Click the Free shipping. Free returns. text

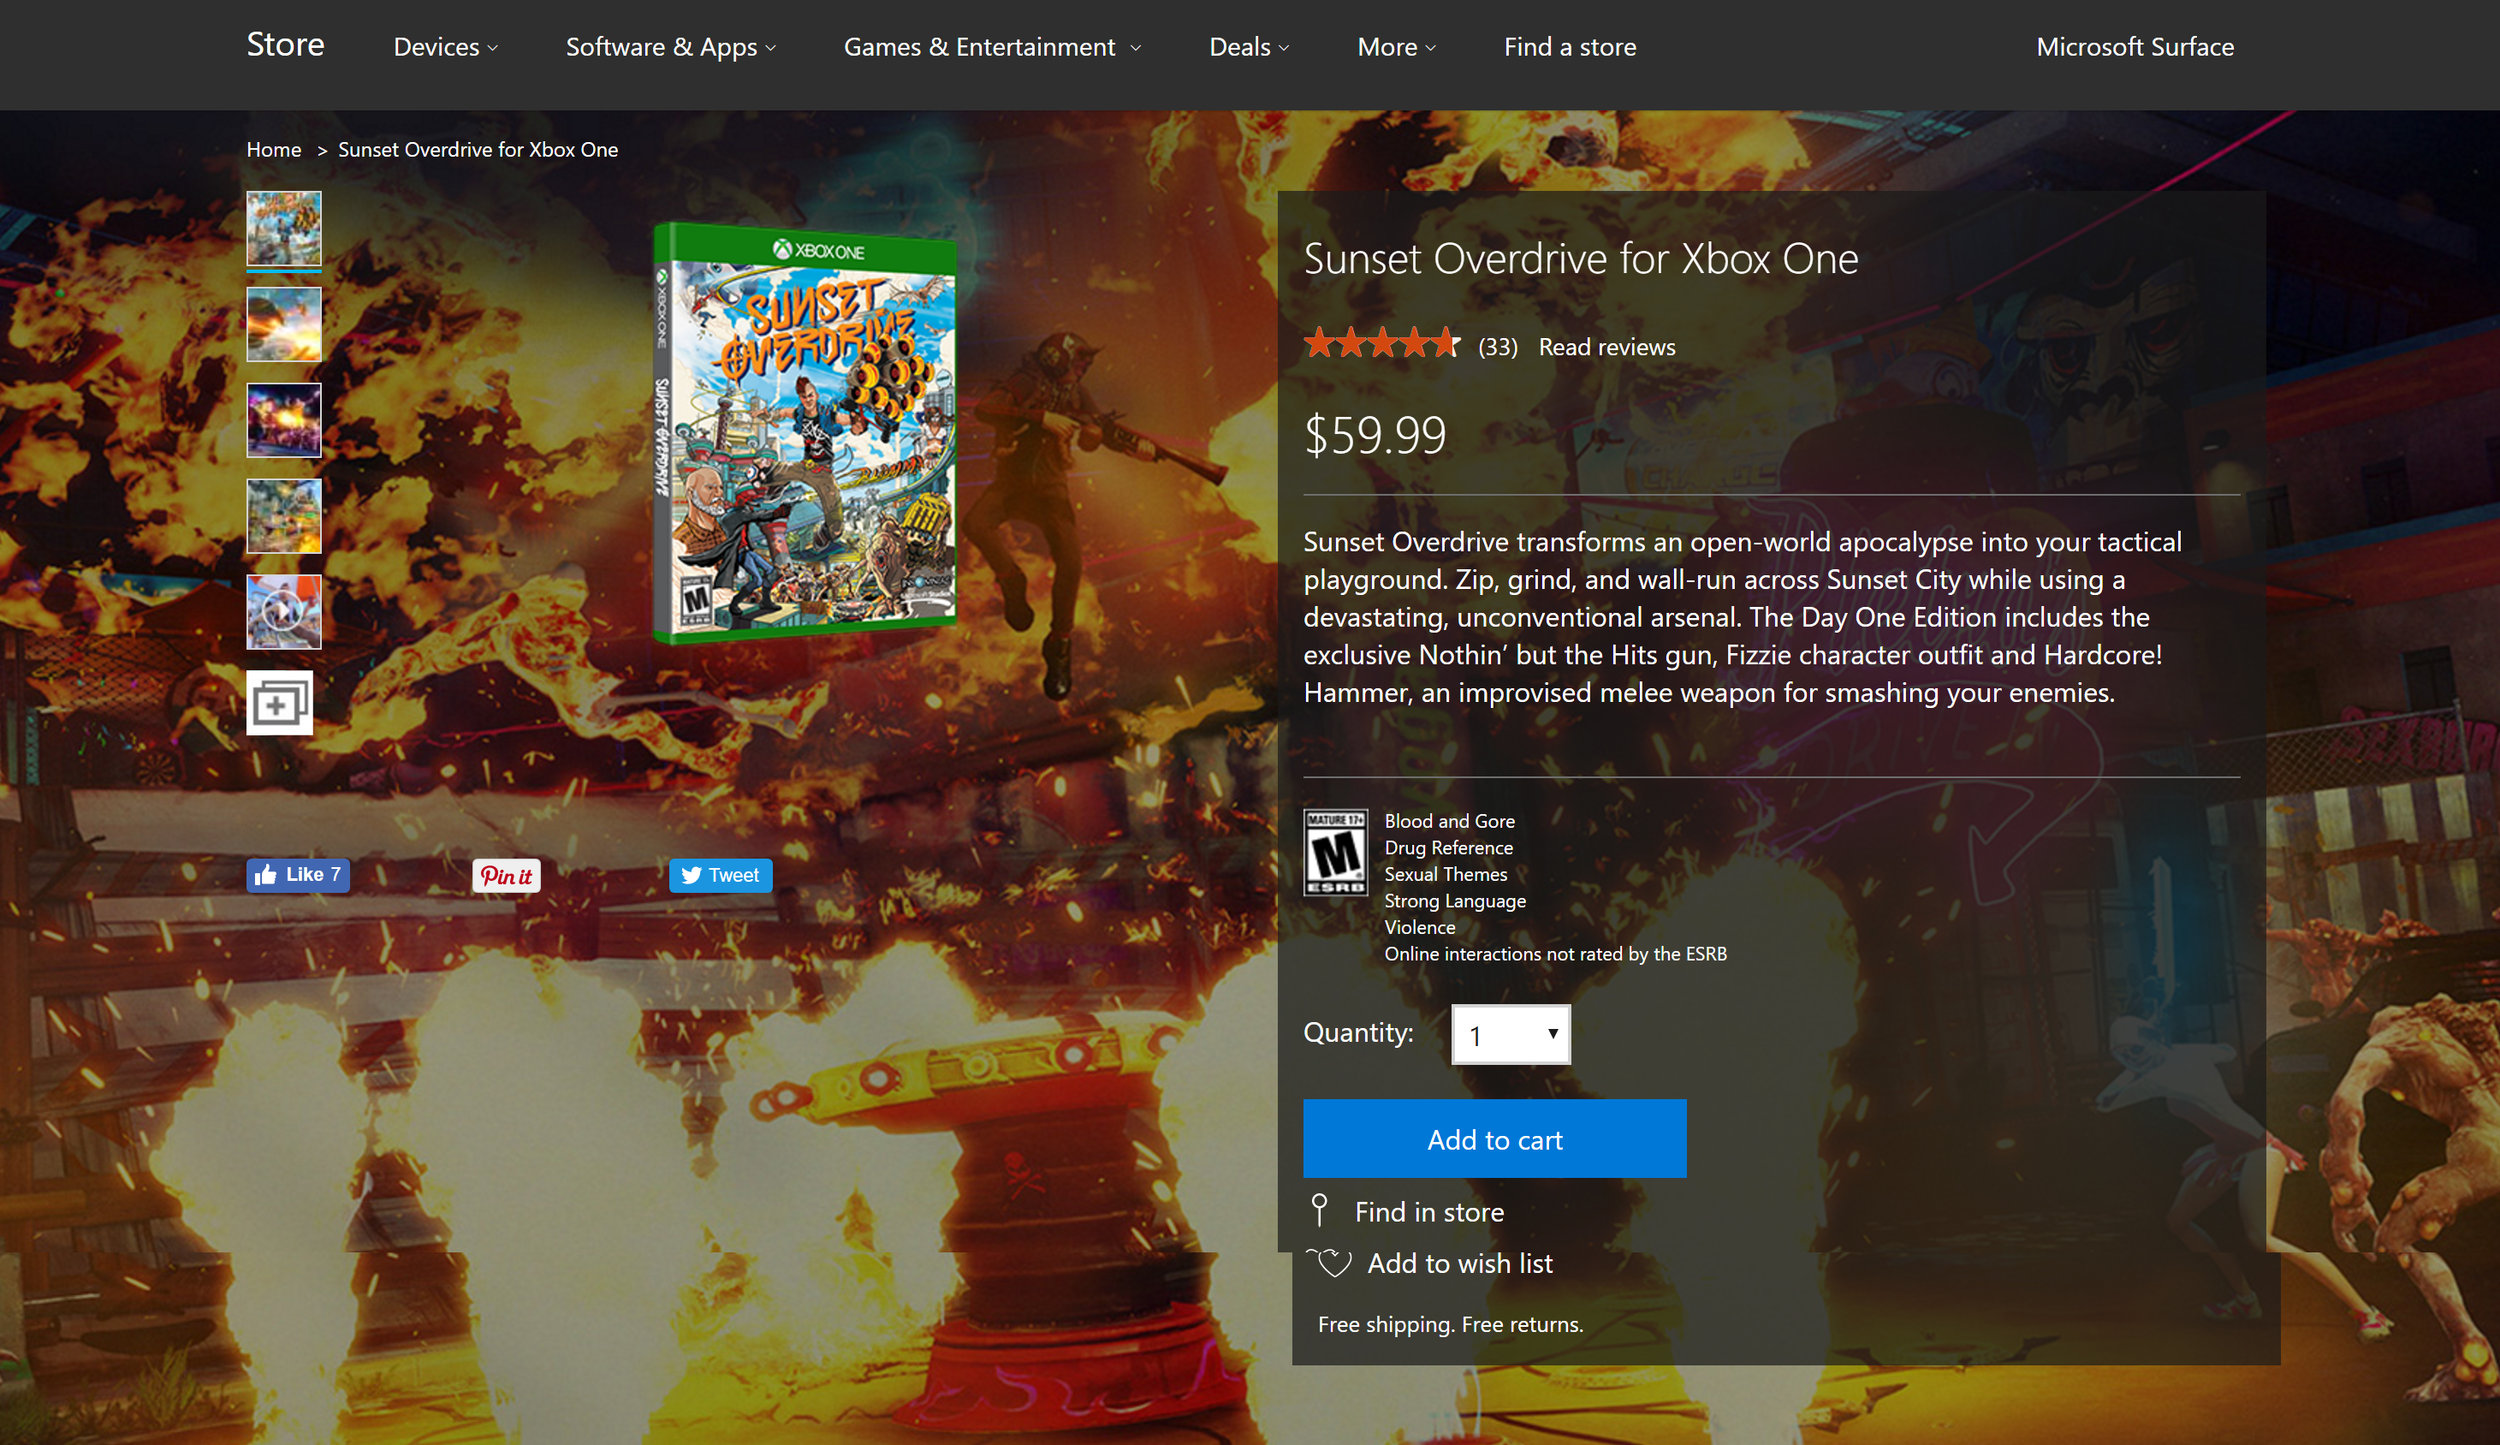1450,1325
